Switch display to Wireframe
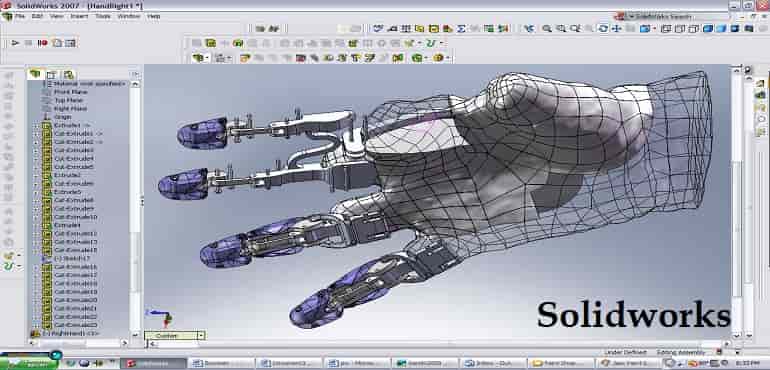Image resolution: width=770 pixels, height=370 pixels. pyautogui.click(x=666, y=28)
